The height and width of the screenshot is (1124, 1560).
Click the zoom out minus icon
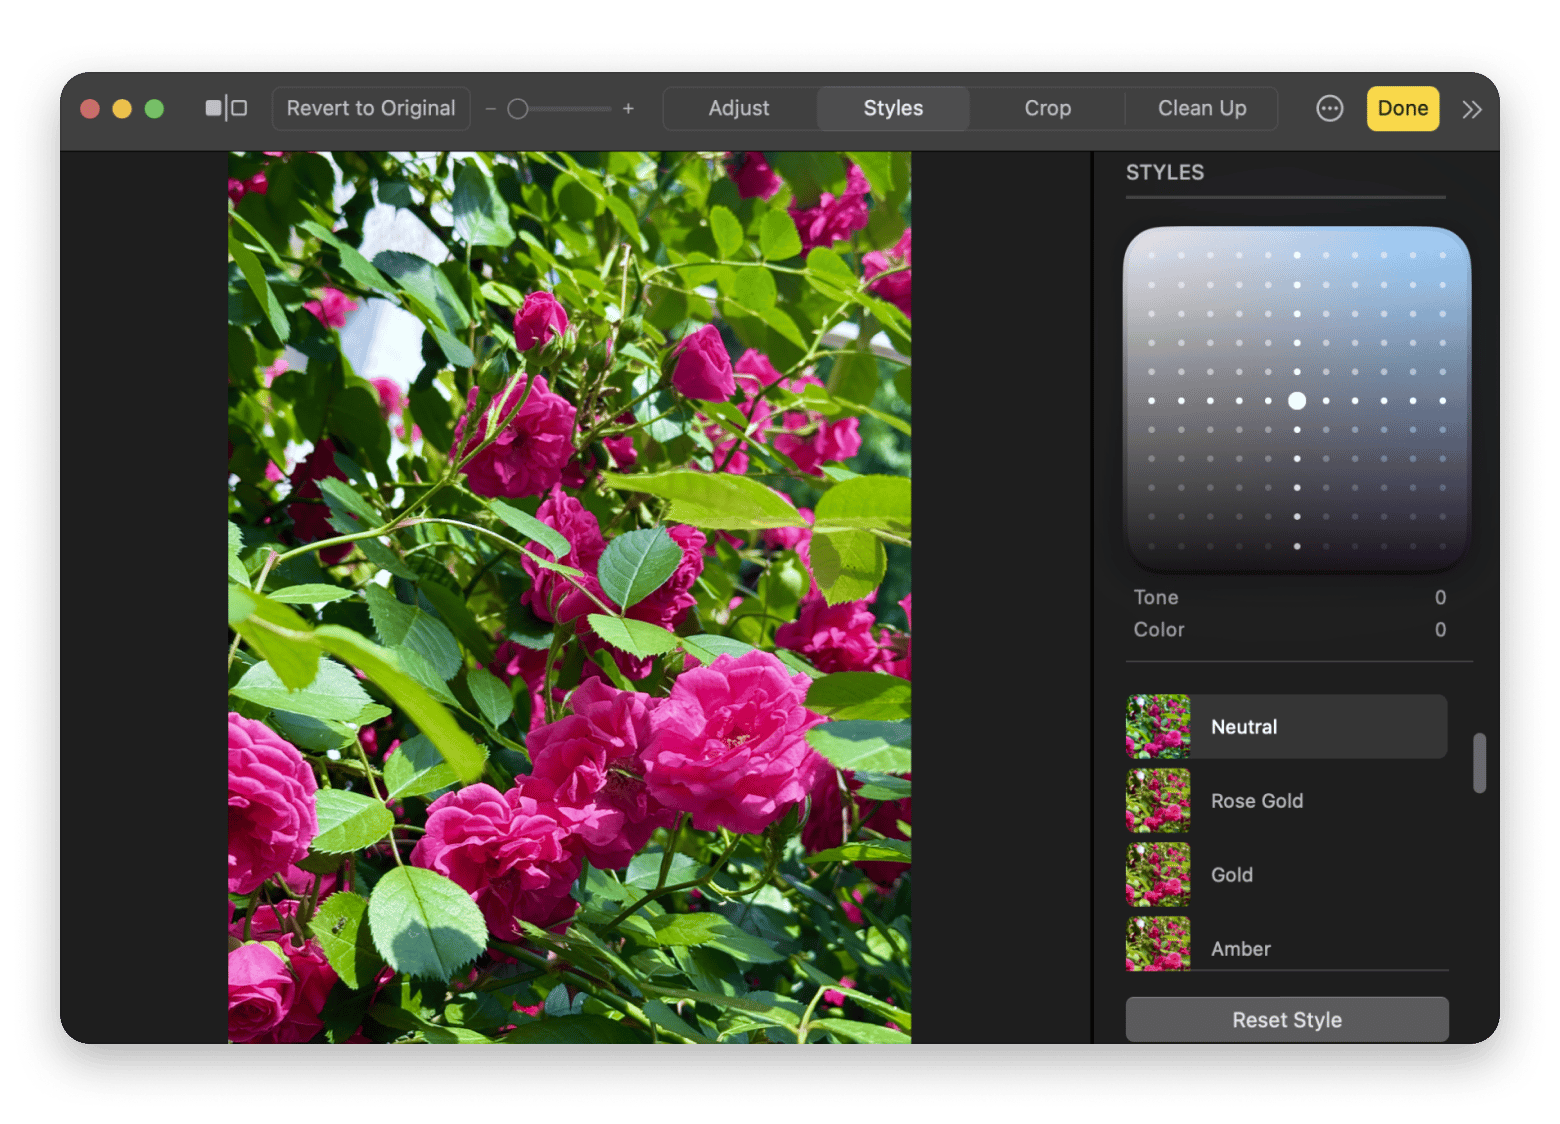[490, 108]
